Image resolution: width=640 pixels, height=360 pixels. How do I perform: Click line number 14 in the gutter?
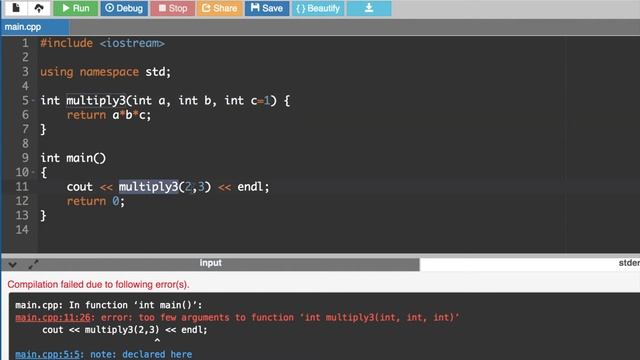[22, 230]
